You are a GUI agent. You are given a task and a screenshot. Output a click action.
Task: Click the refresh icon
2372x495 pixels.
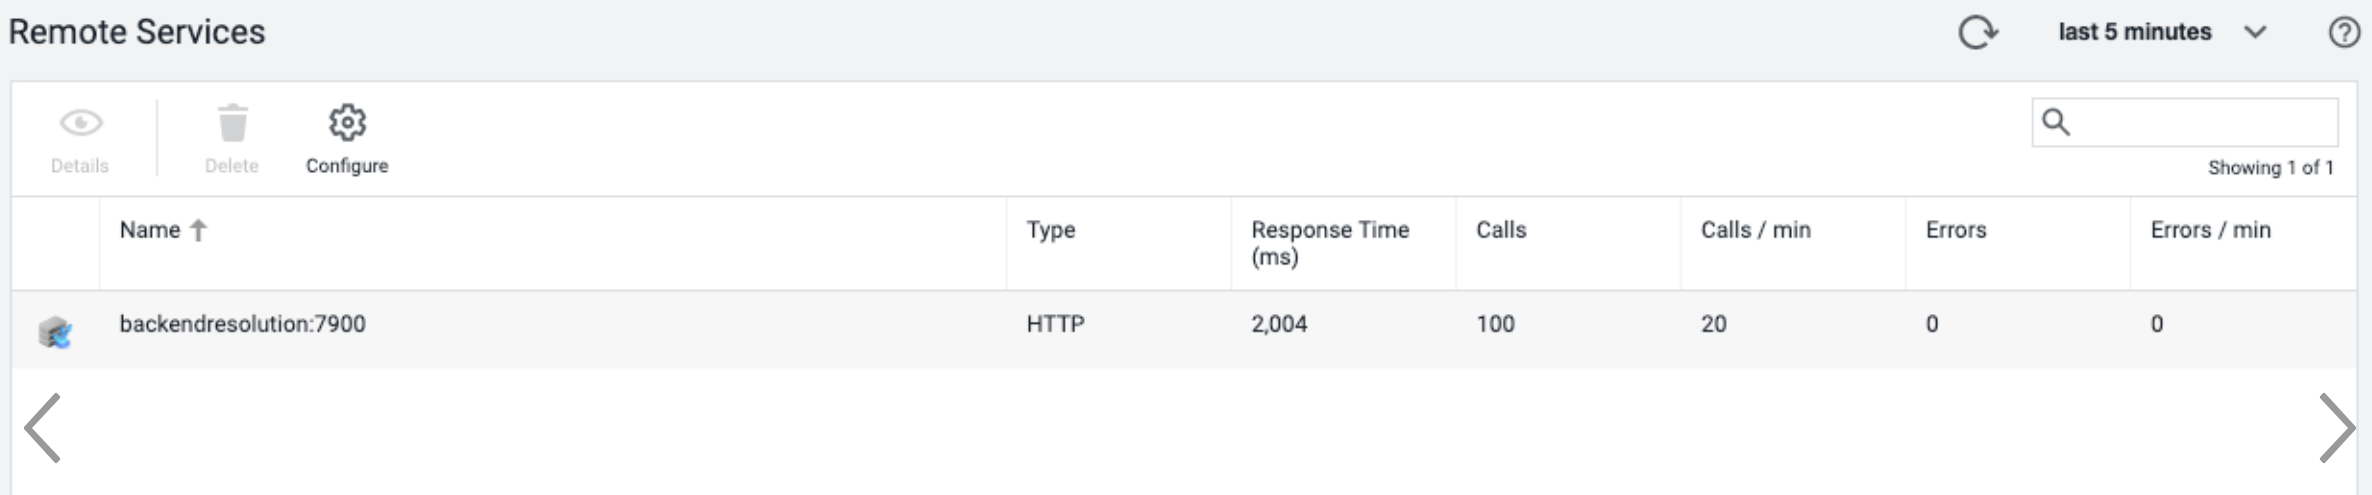tap(1978, 32)
